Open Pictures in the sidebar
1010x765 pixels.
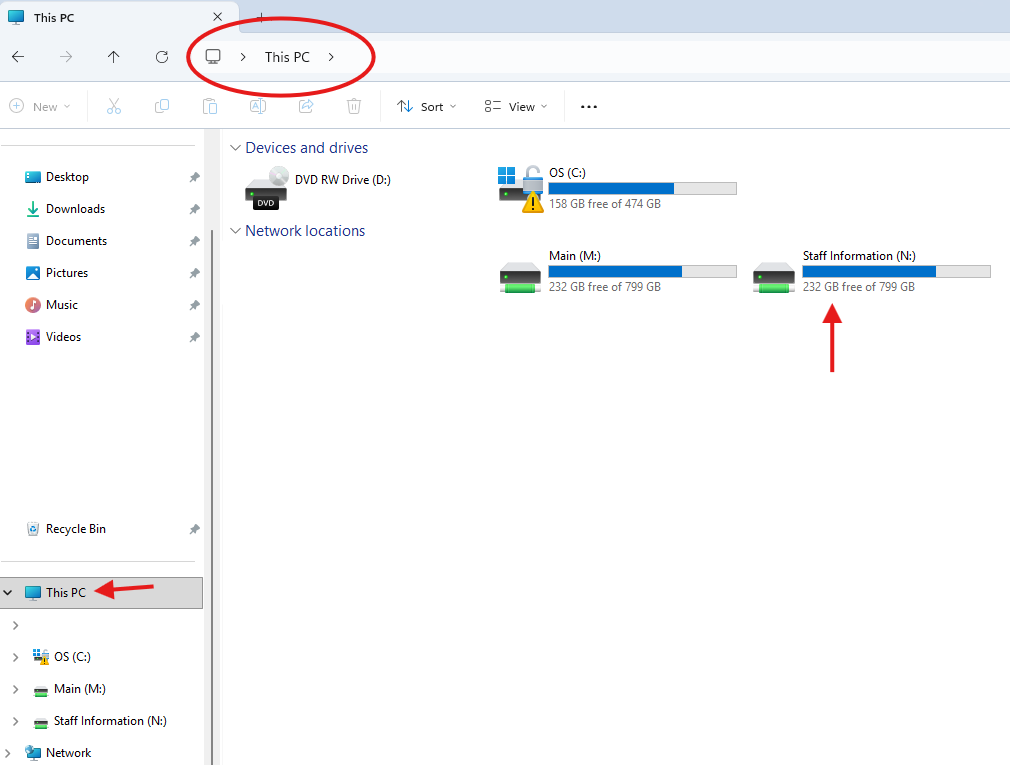(x=66, y=273)
